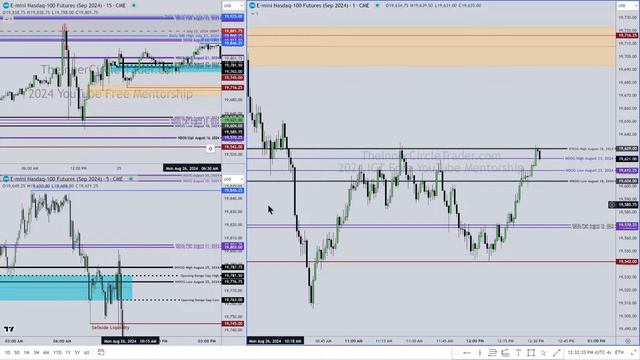This screenshot has width=640, height=360.
Task: Select the horizontal line drawing tool
Action: tap(467, 353)
